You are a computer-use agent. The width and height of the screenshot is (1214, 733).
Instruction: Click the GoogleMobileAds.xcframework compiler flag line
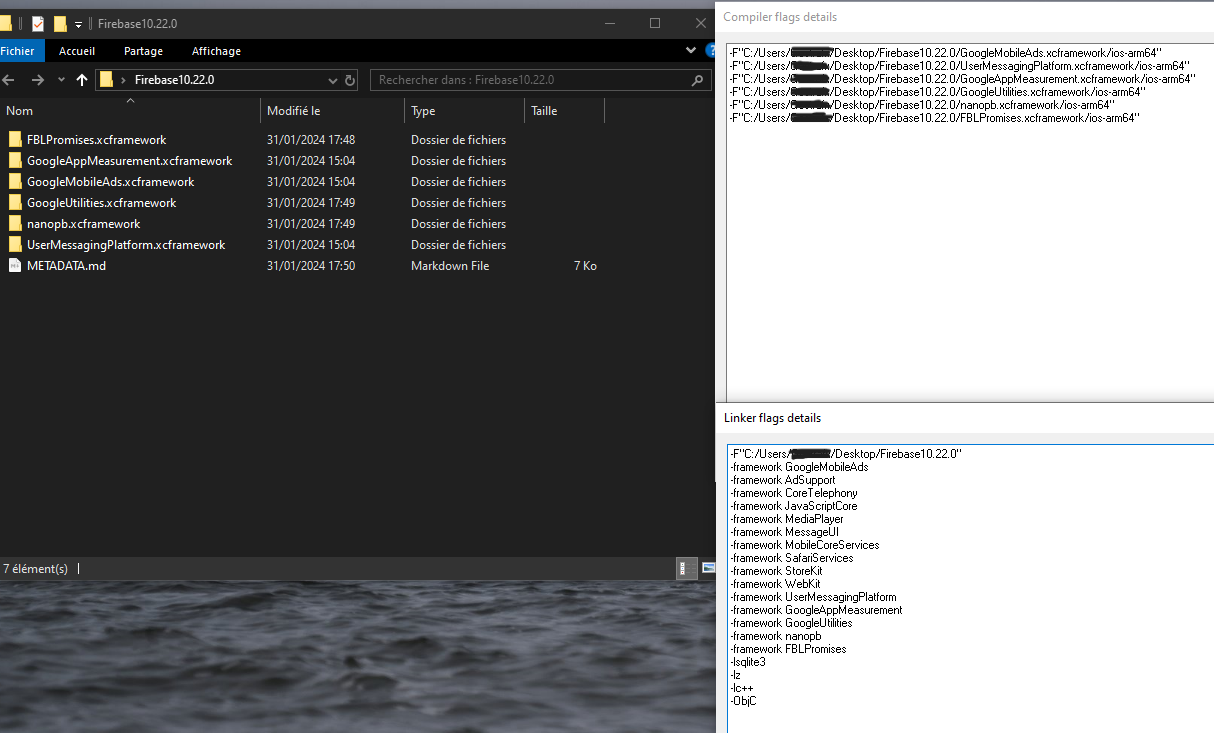pyautogui.click(x=946, y=52)
